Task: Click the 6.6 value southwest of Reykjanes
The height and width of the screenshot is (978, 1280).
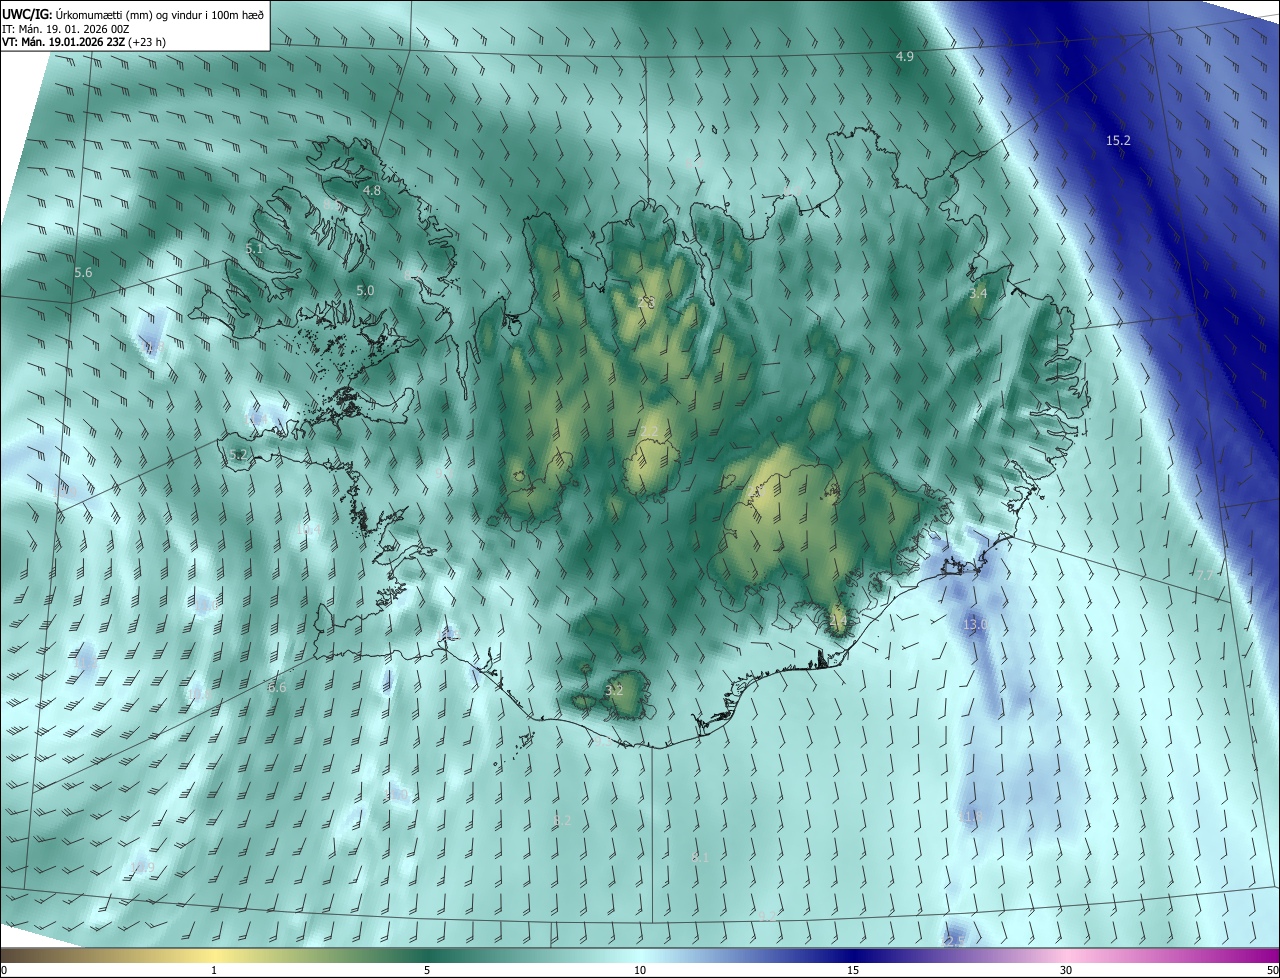Action: (277, 687)
